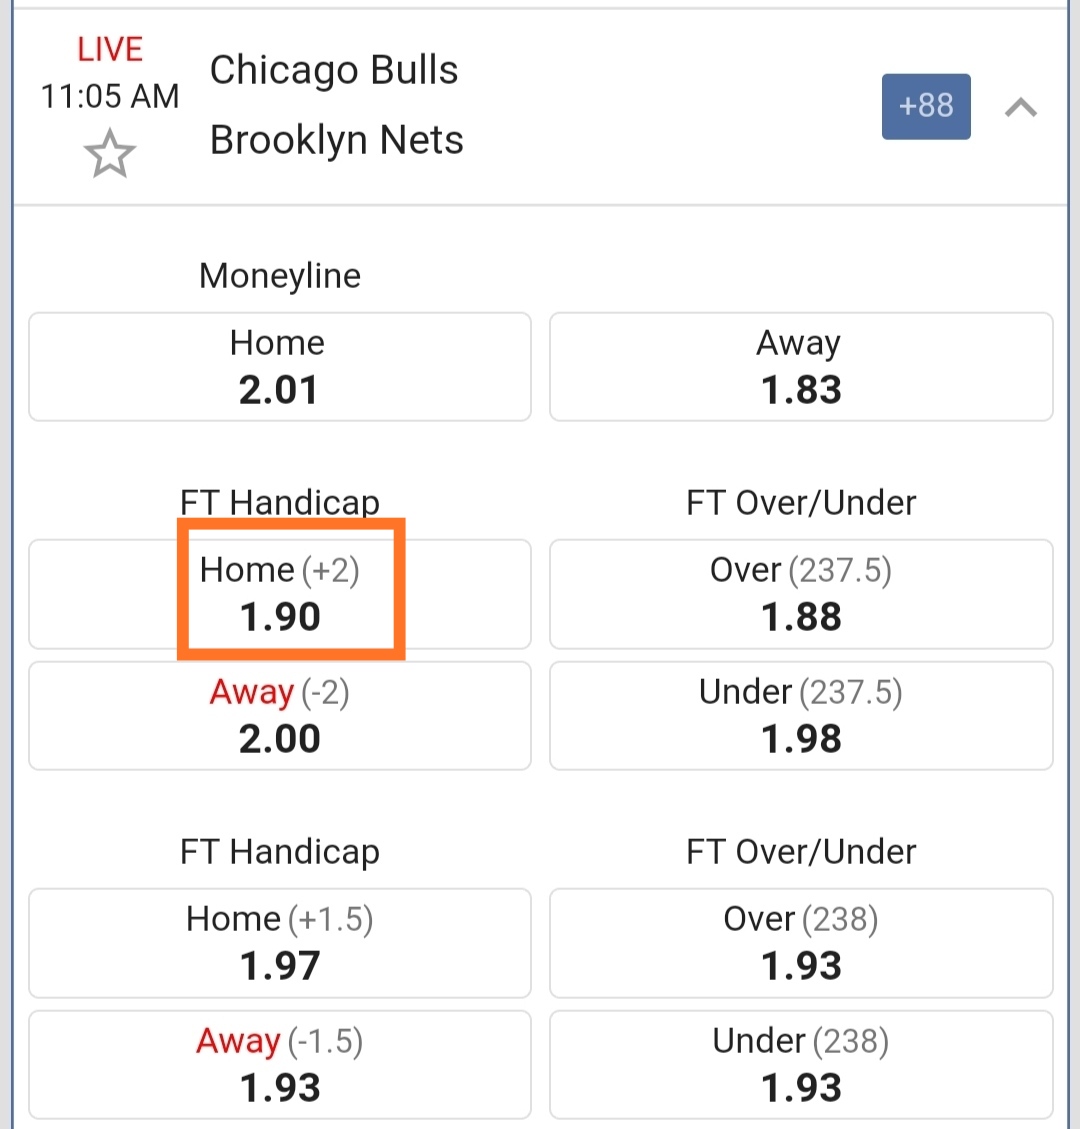Tap the first FT Over/Under heading

pyautogui.click(x=801, y=502)
